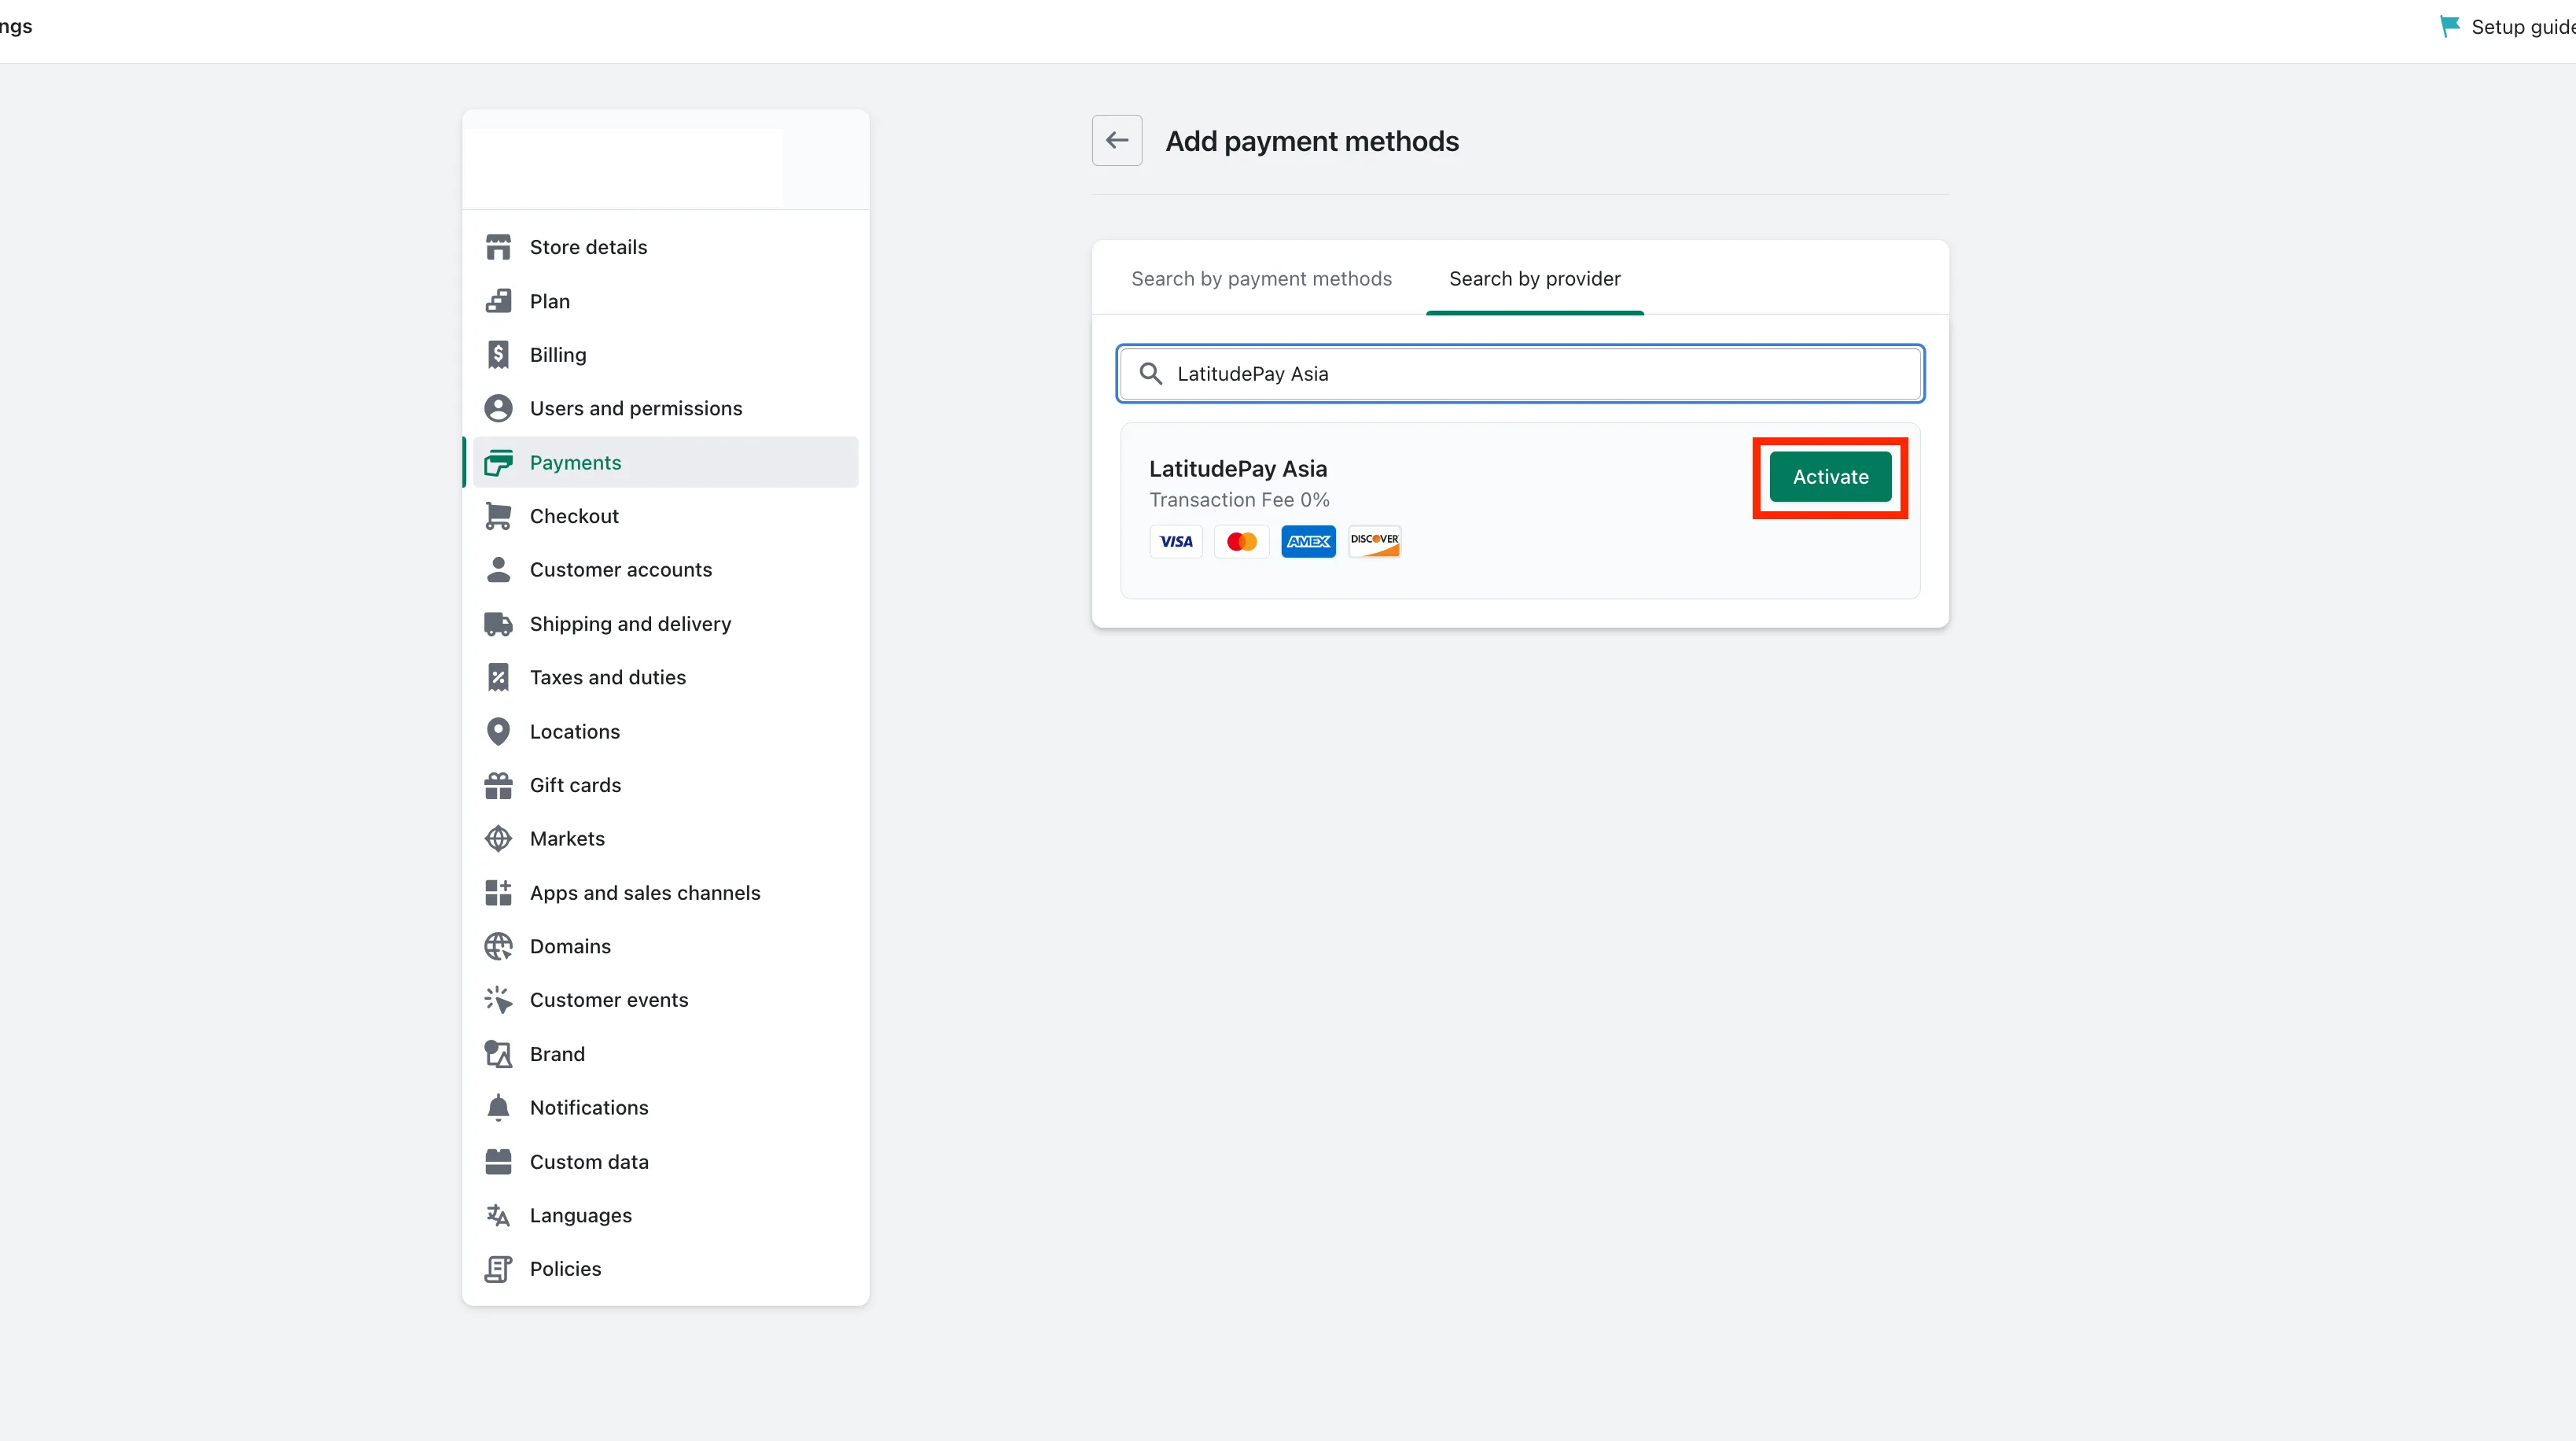Open Apps and sales channels
The width and height of the screenshot is (2576, 1441).
pos(666,893)
